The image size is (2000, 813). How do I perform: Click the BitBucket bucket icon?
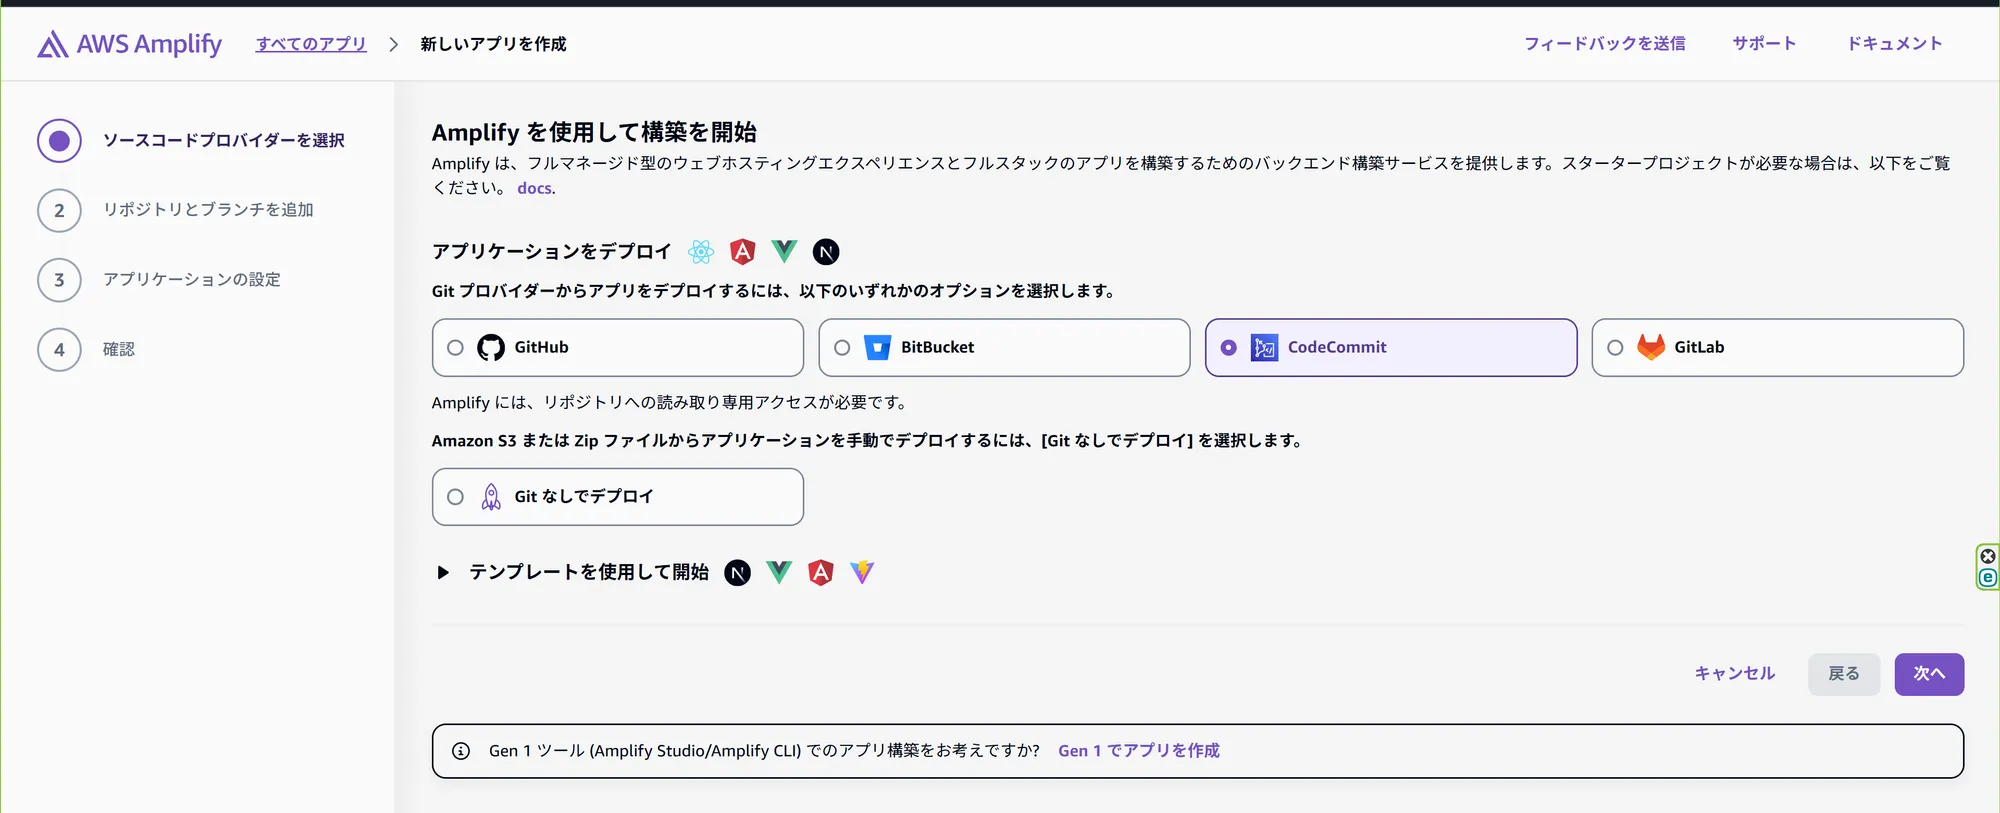[877, 348]
